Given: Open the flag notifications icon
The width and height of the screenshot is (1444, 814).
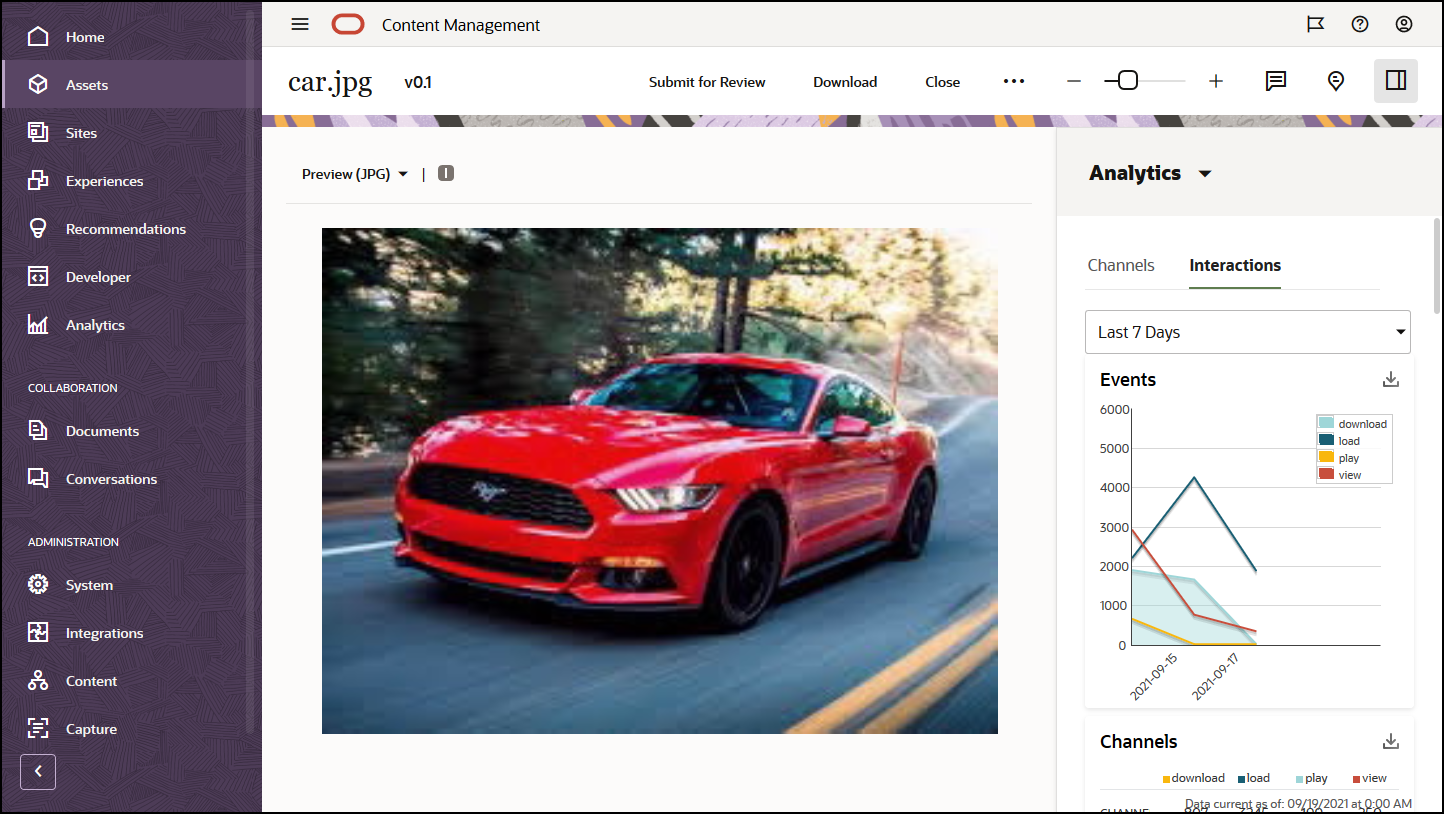Looking at the screenshot, I should [1316, 25].
